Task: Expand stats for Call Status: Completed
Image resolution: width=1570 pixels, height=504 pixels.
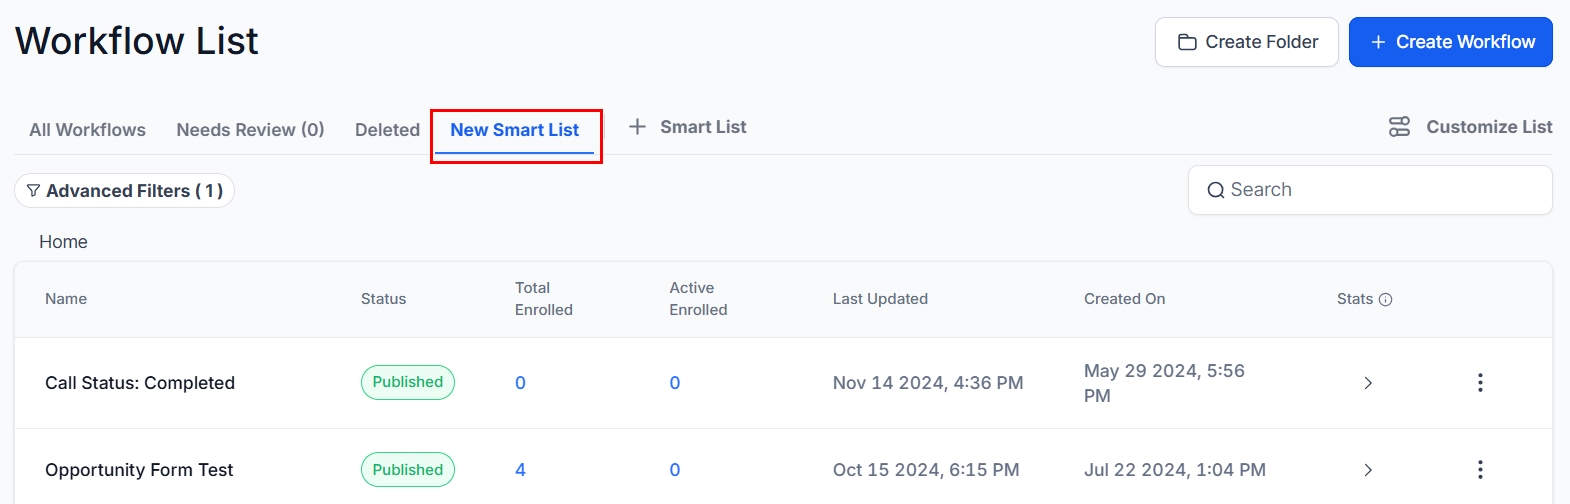Action: (1368, 383)
